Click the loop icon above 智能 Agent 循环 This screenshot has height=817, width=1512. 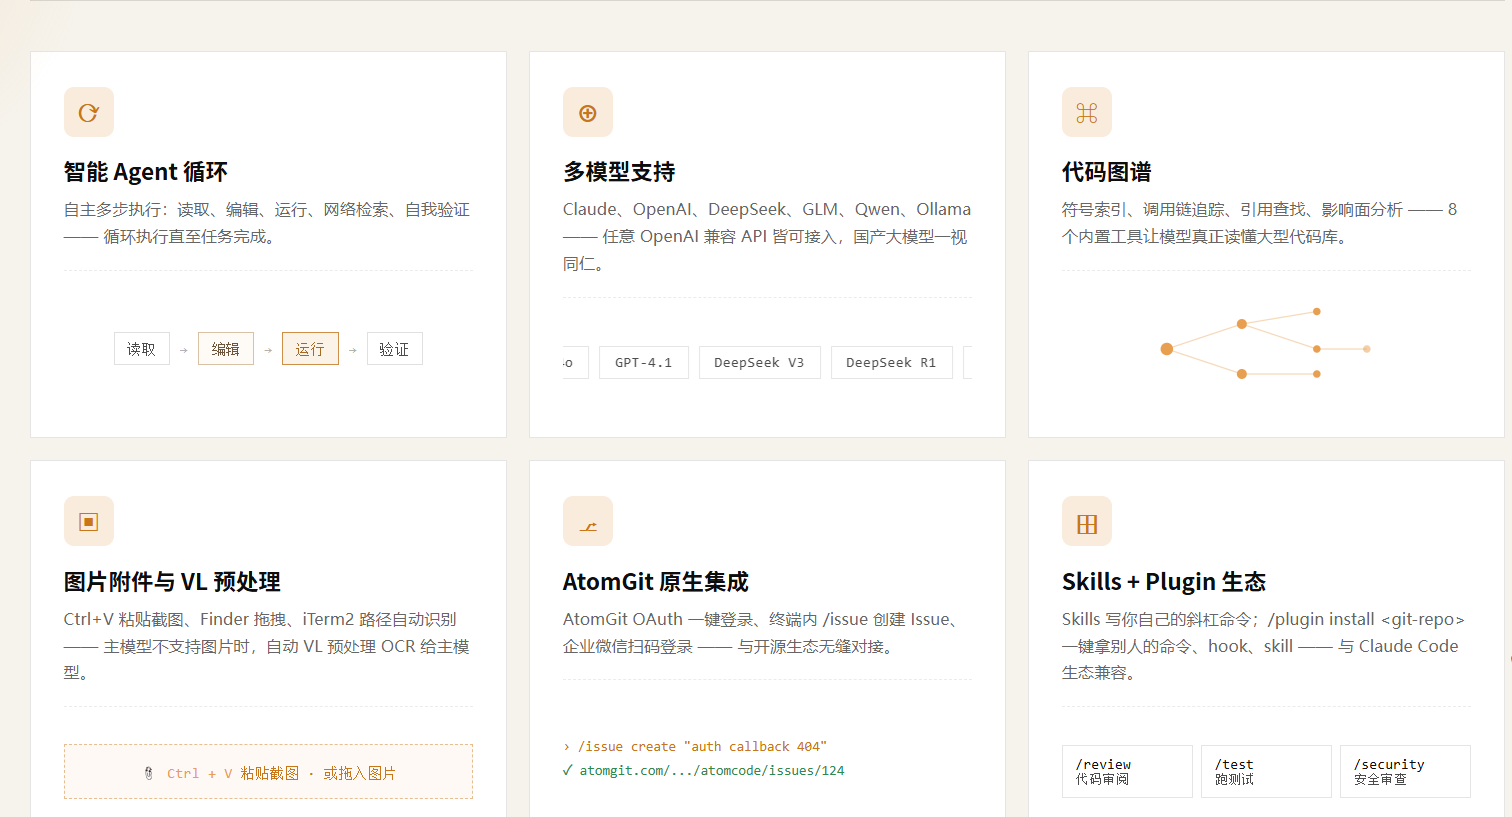point(89,112)
